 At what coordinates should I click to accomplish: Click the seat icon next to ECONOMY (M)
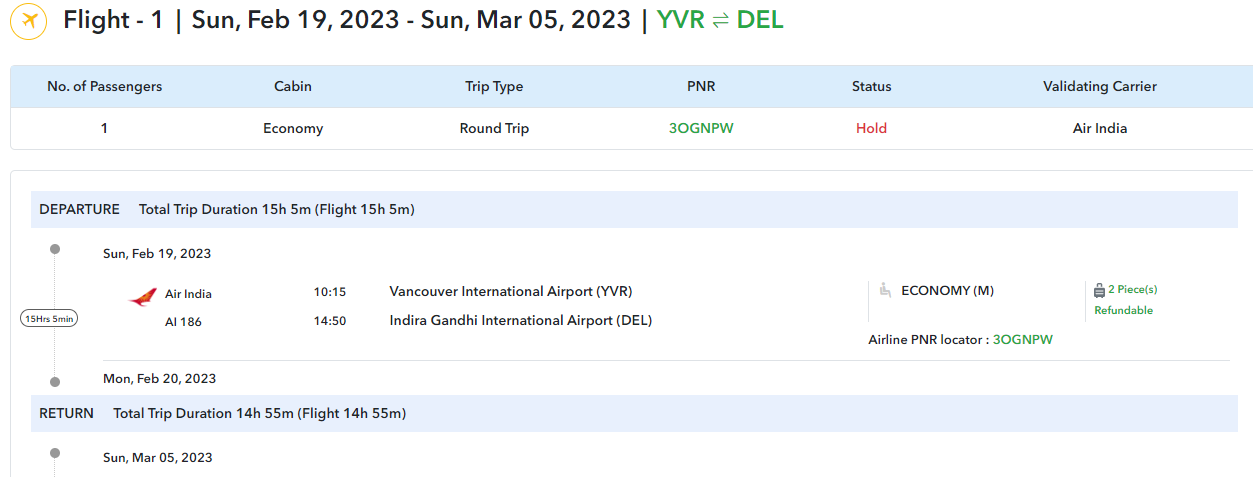tap(884, 291)
